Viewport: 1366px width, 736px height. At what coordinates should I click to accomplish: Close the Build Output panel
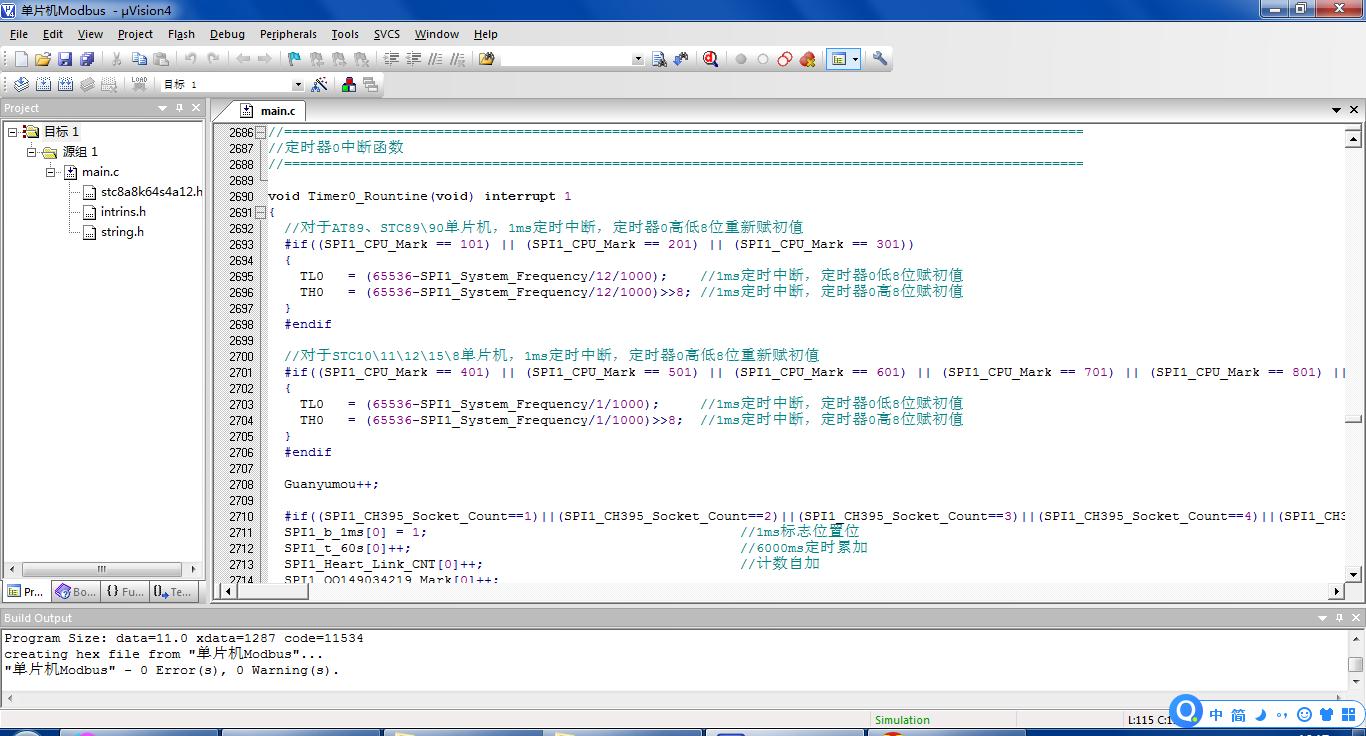click(1355, 618)
